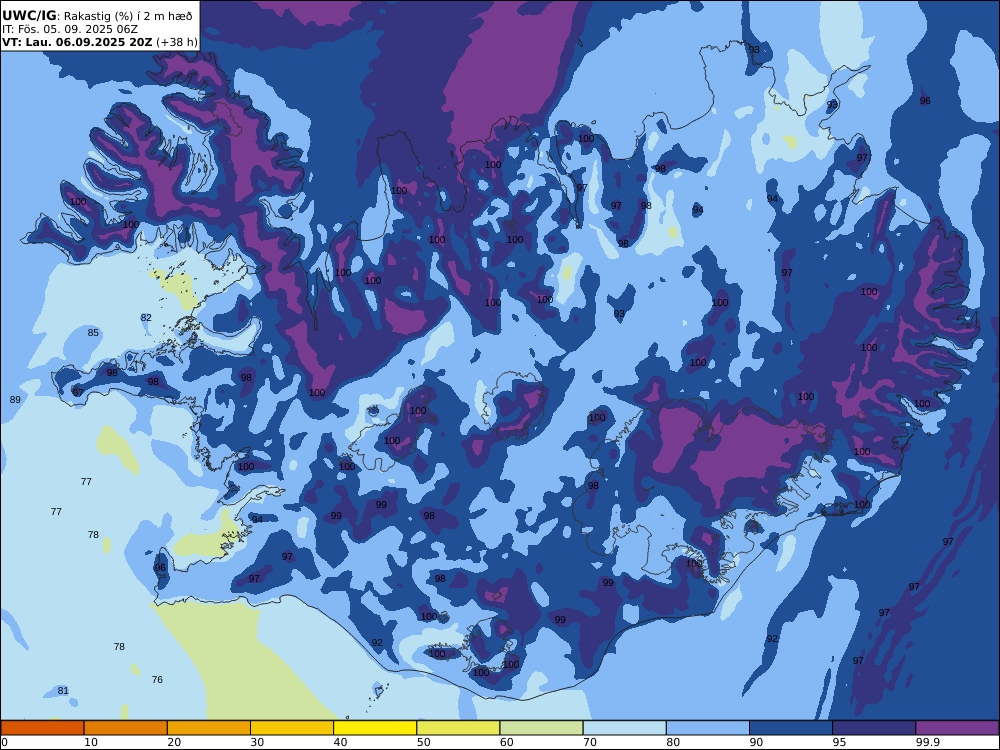Select the bright yellow 40–50 legend swatch
Screen dimensions: 1000x750
click(x=375, y=728)
